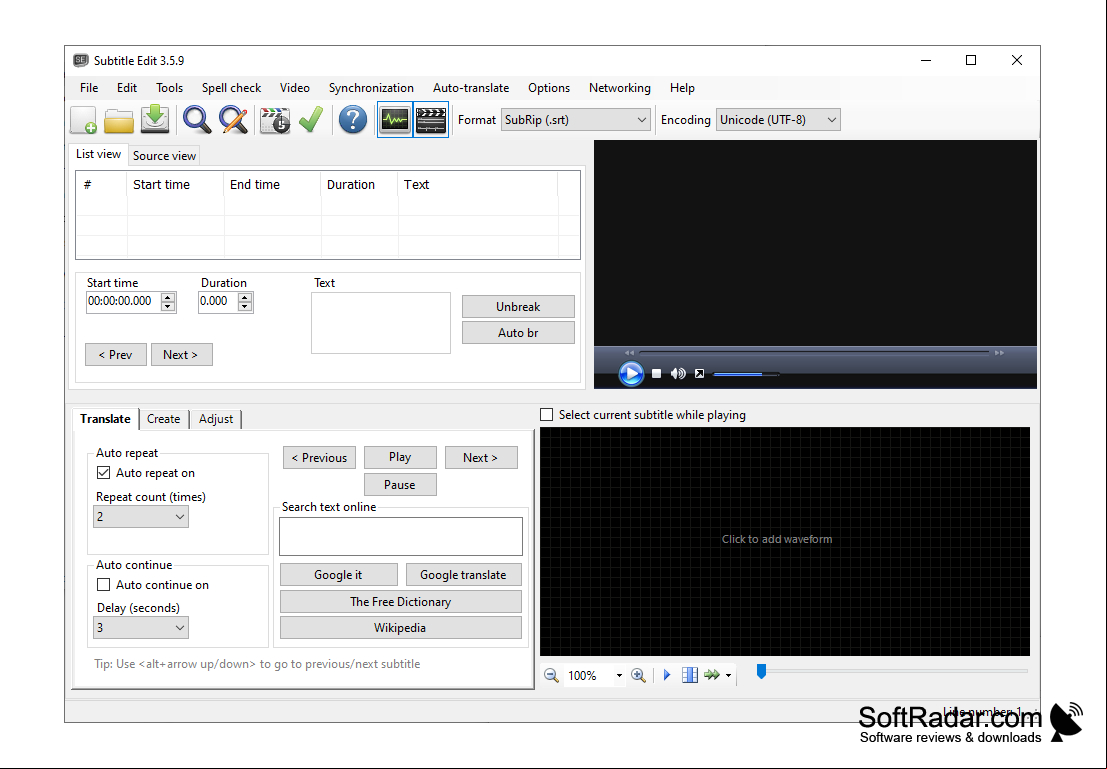Viewport: 1107px width, 769px height.
Task: Adjust the video player volume slider
Action: click(746, 374)
